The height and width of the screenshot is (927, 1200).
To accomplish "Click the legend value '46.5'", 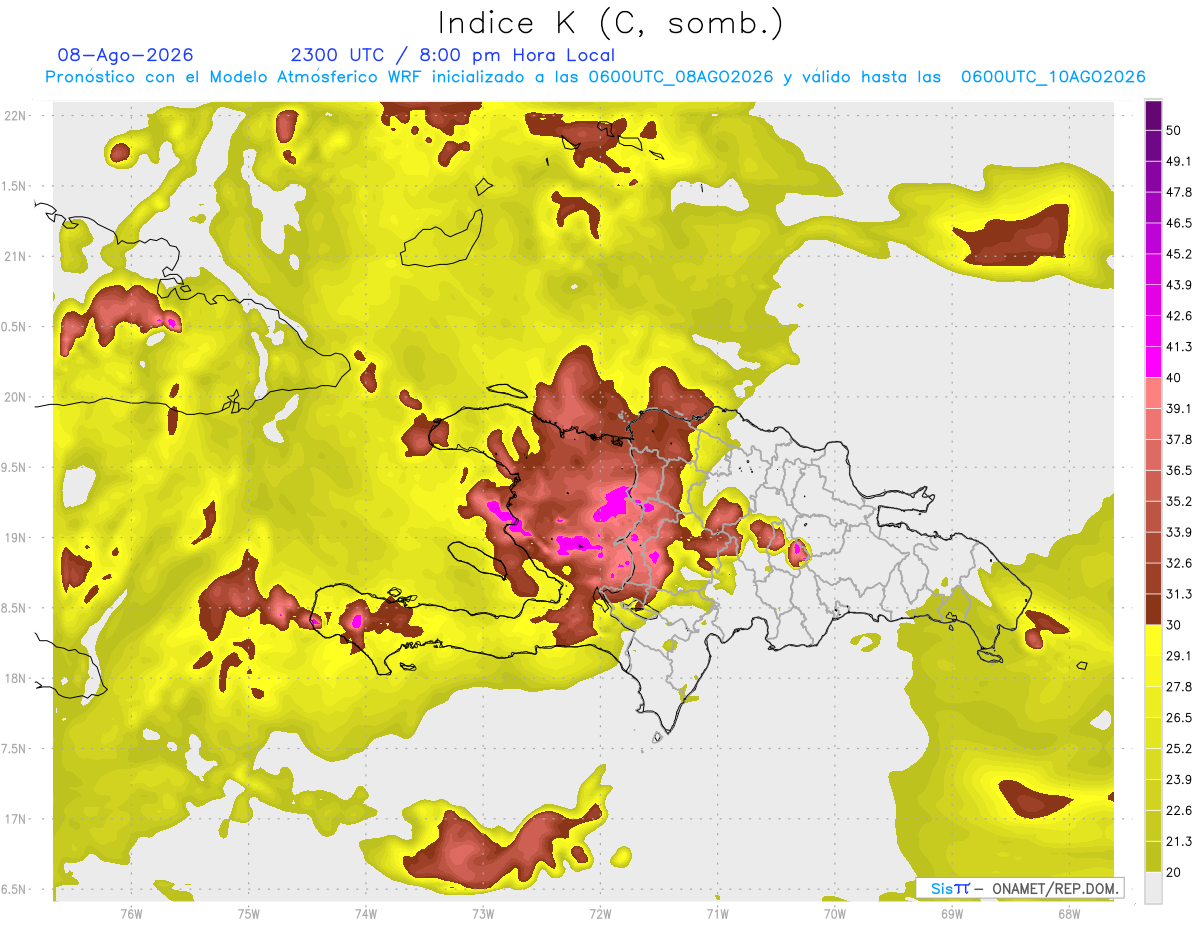I will coord(1179,223).
